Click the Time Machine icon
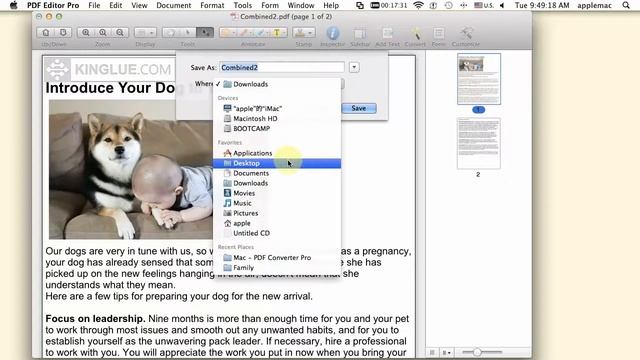640x360 pixels. point(449,5)
